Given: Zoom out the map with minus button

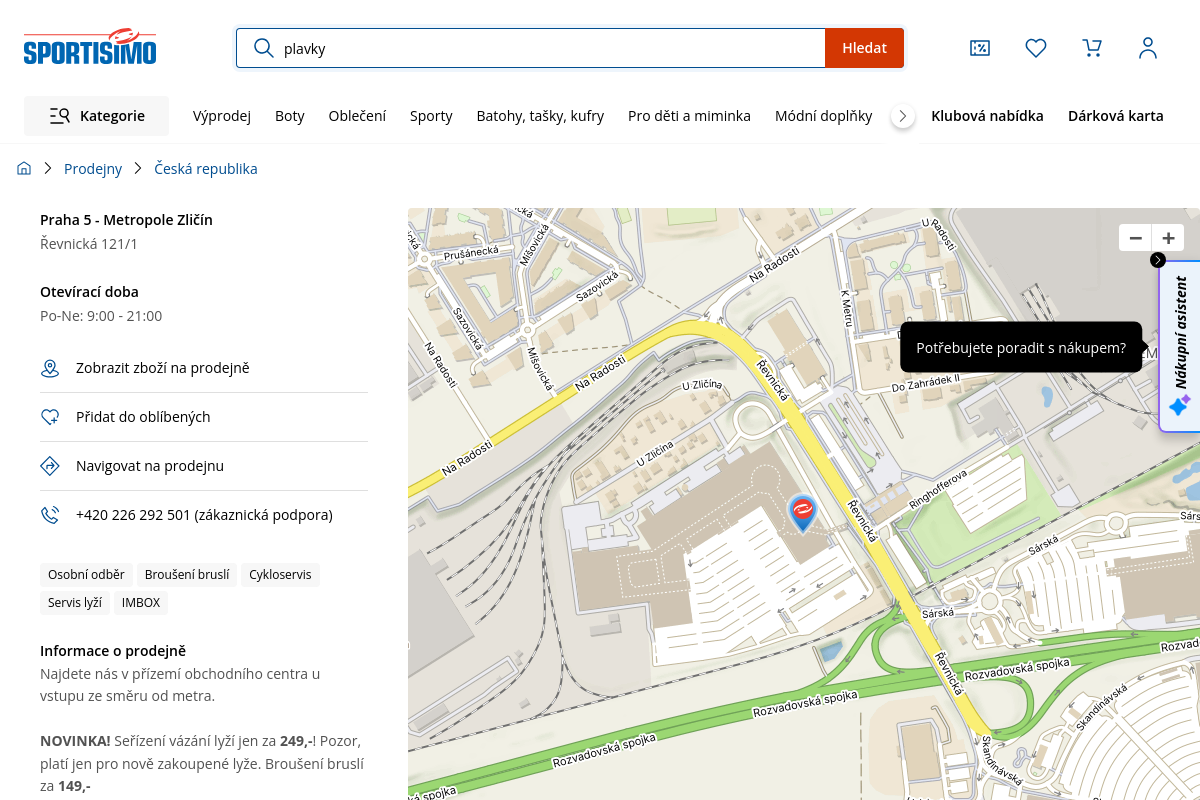Looking at the screenshot, I should click(1135, 238).
